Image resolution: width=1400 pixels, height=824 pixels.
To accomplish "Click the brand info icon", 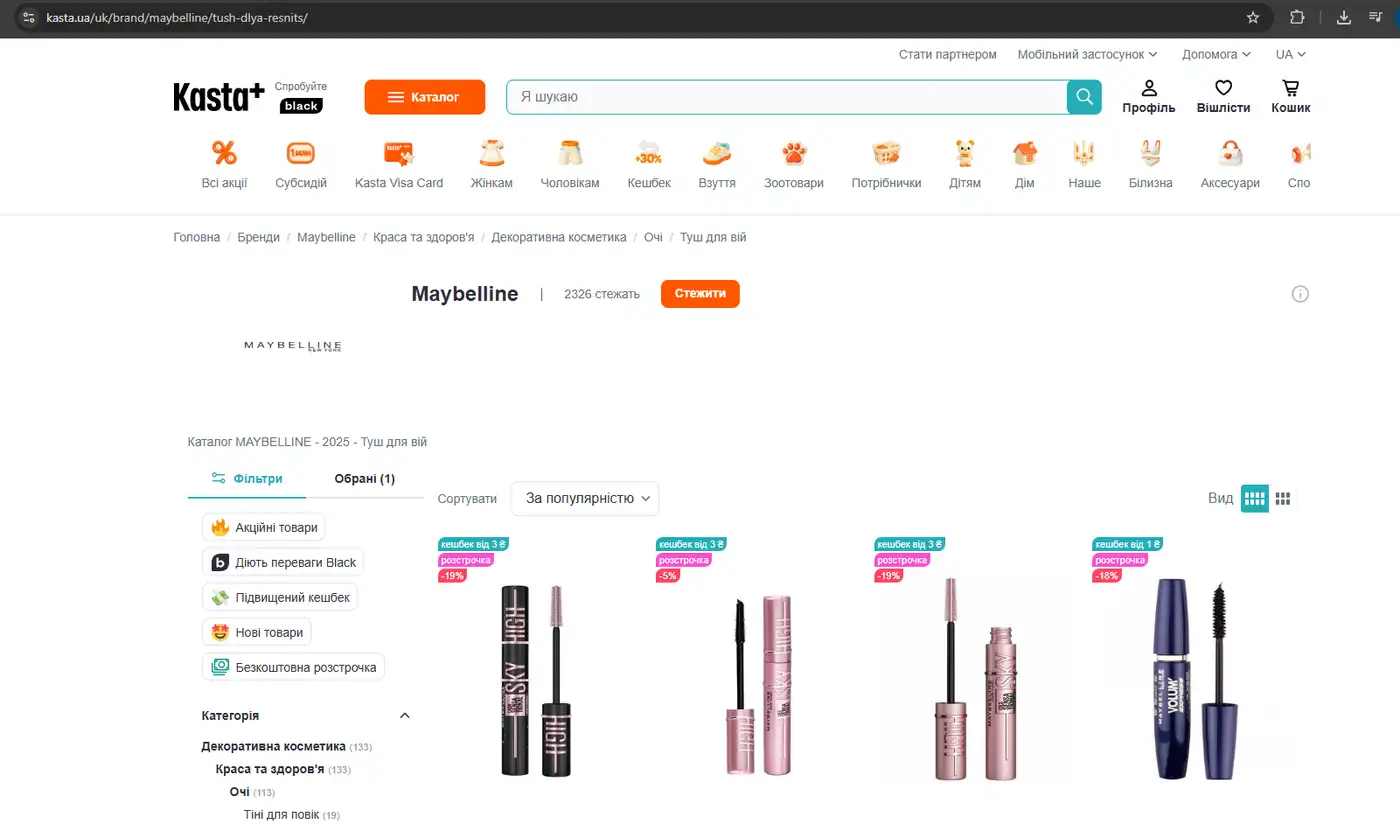I will pyautogui.click(x=1300, y=294).
